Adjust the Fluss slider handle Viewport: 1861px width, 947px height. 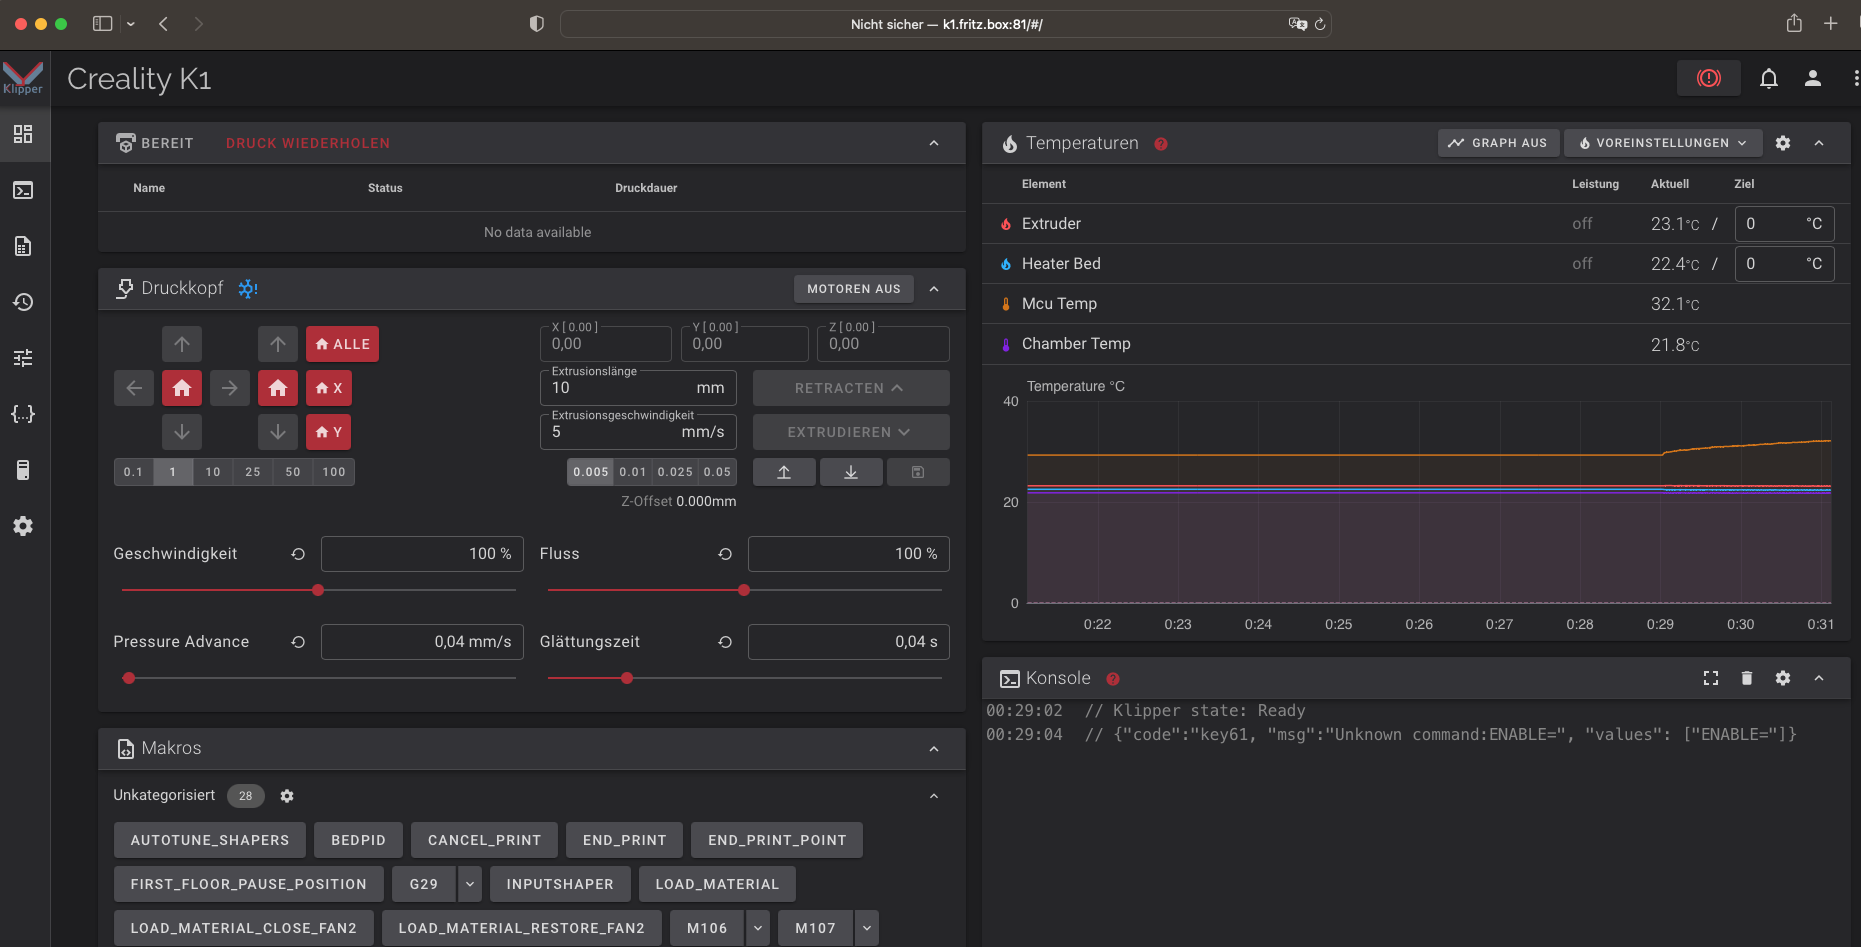(x=744, y=590)
